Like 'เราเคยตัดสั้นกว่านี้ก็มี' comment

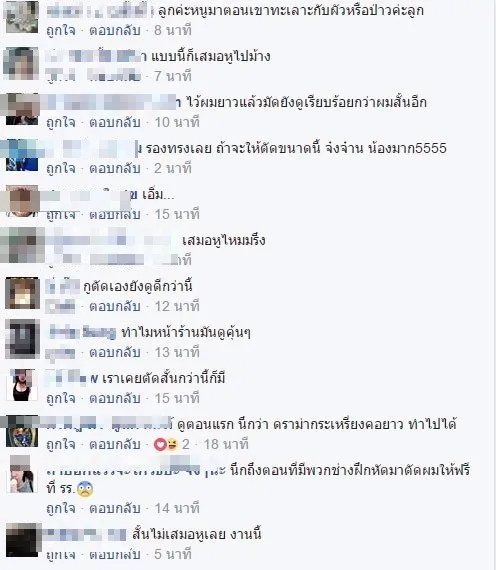point(61,398)
